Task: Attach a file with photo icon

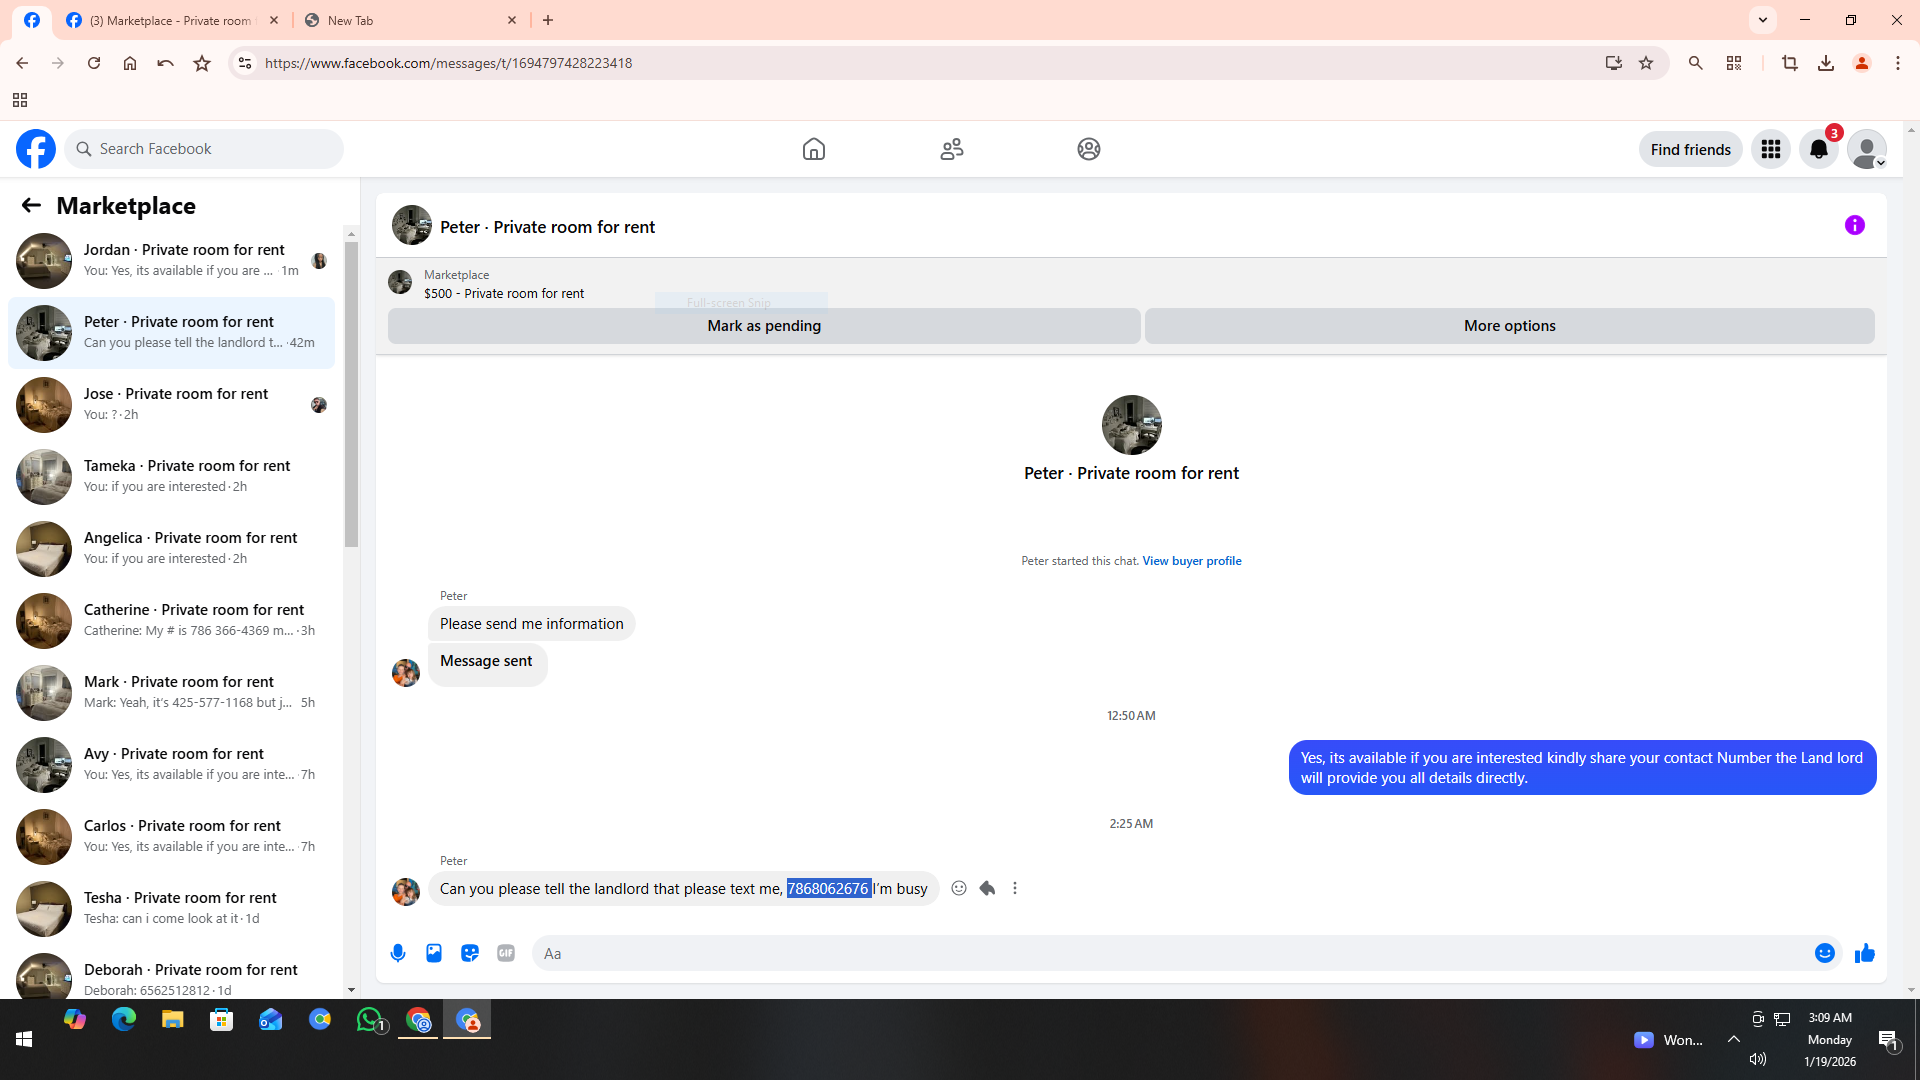Action: coord(434,953)
